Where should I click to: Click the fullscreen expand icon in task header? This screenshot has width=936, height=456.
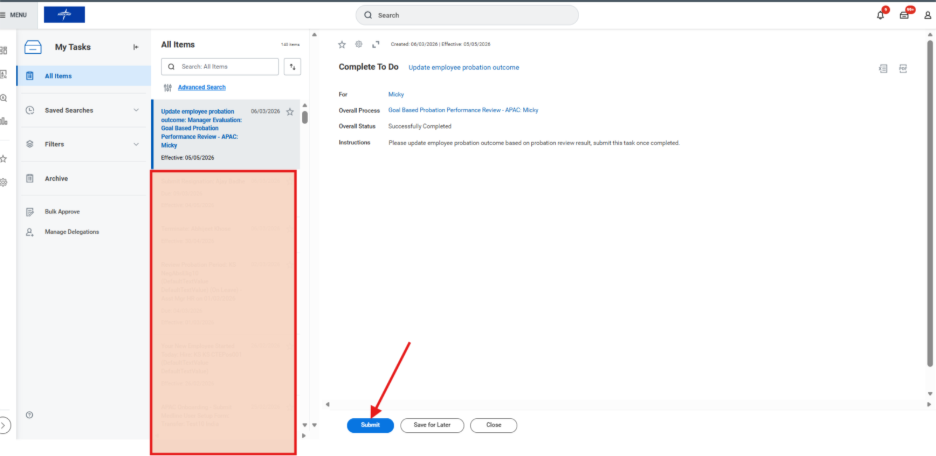coord(376,44)
